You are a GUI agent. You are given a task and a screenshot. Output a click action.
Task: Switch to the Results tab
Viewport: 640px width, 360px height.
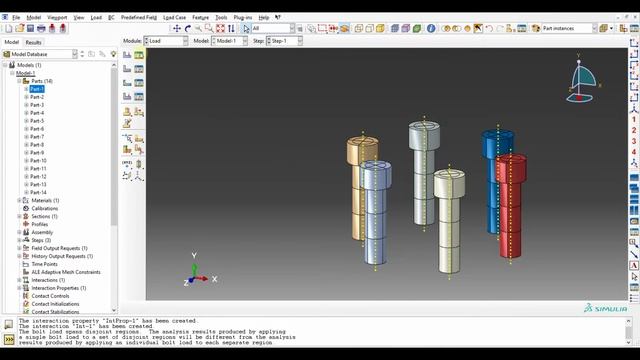[x=33, y=42]
